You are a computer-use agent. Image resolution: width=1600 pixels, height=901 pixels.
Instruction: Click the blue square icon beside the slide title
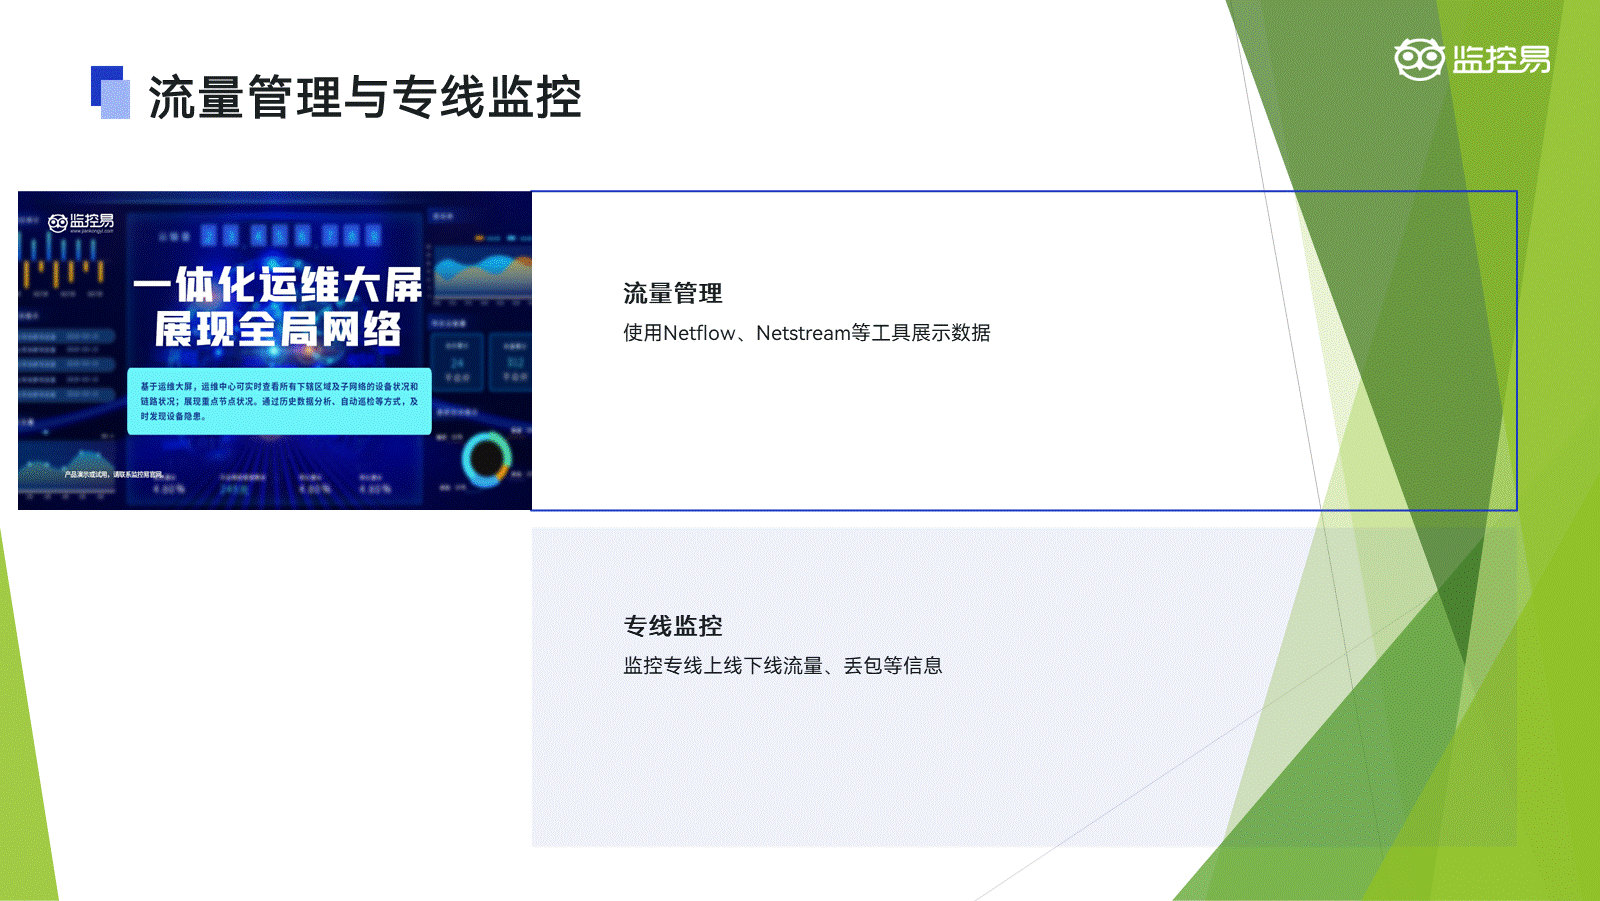pyautogui.click(x=110, y=92)
